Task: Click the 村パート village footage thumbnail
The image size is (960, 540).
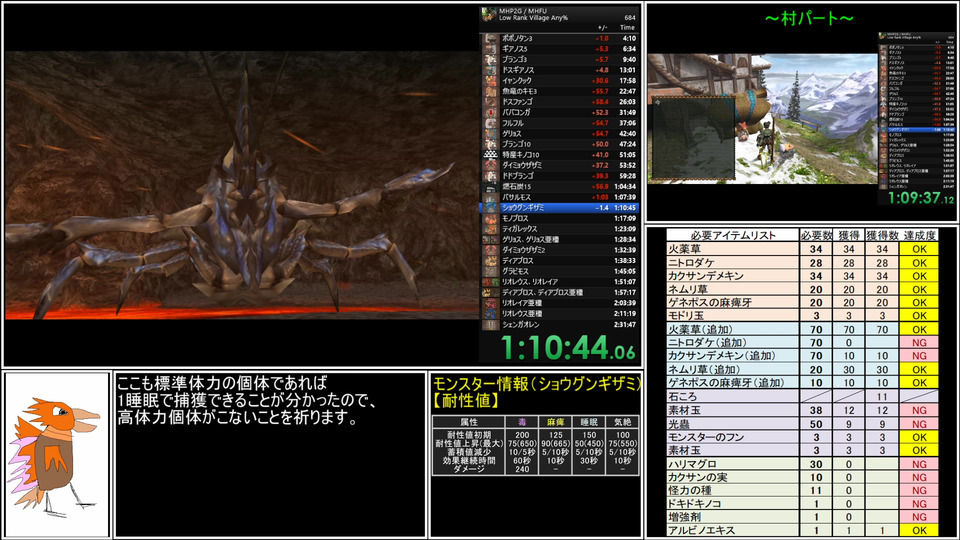Action: pyautogui.click(x=763, y=119)
